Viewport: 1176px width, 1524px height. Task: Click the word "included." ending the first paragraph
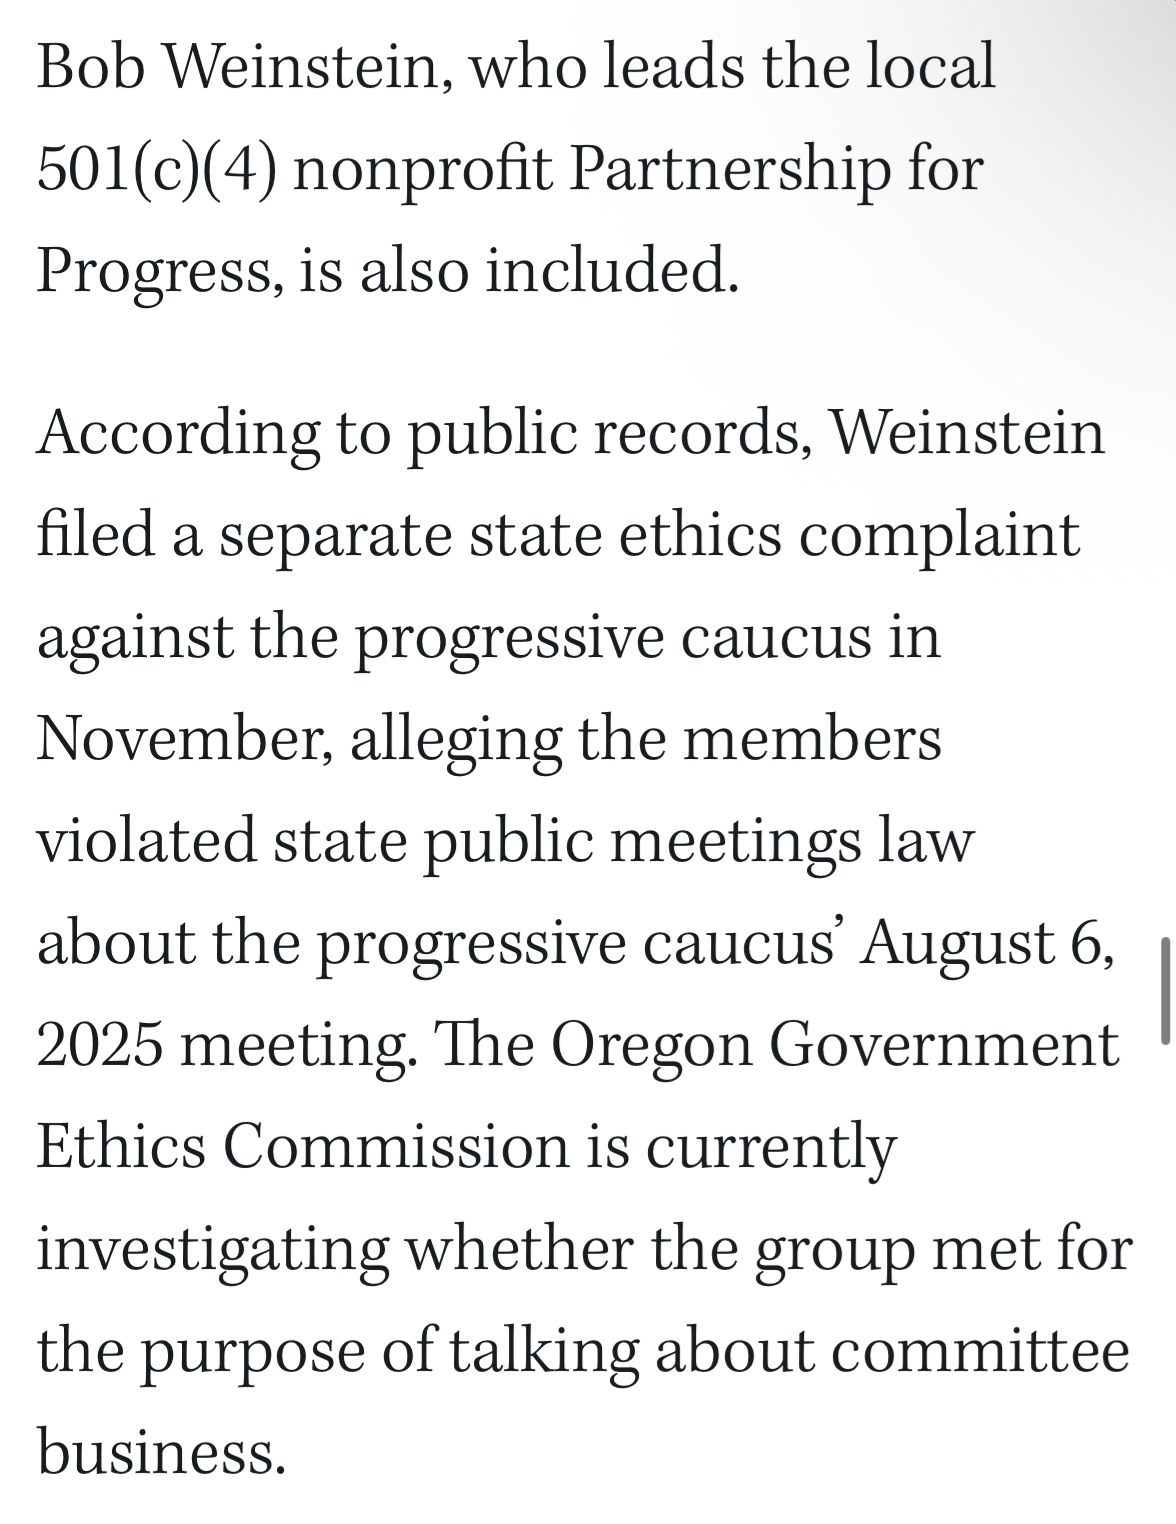[x=612, y=271]
